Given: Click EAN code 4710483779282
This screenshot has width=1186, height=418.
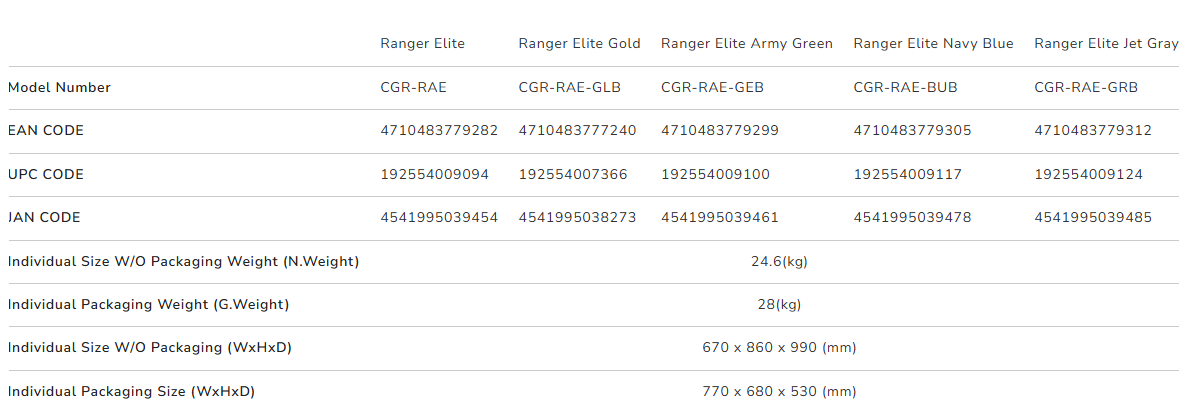Looking at the screenshot, I should point(439,131).
